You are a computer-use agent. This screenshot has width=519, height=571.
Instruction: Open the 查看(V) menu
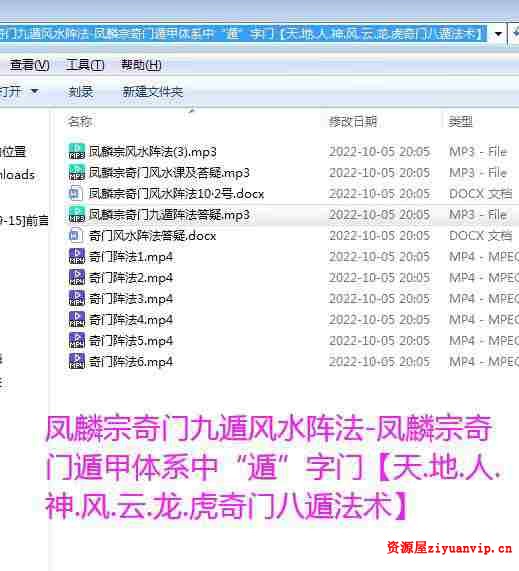click(x=30, y=65)
